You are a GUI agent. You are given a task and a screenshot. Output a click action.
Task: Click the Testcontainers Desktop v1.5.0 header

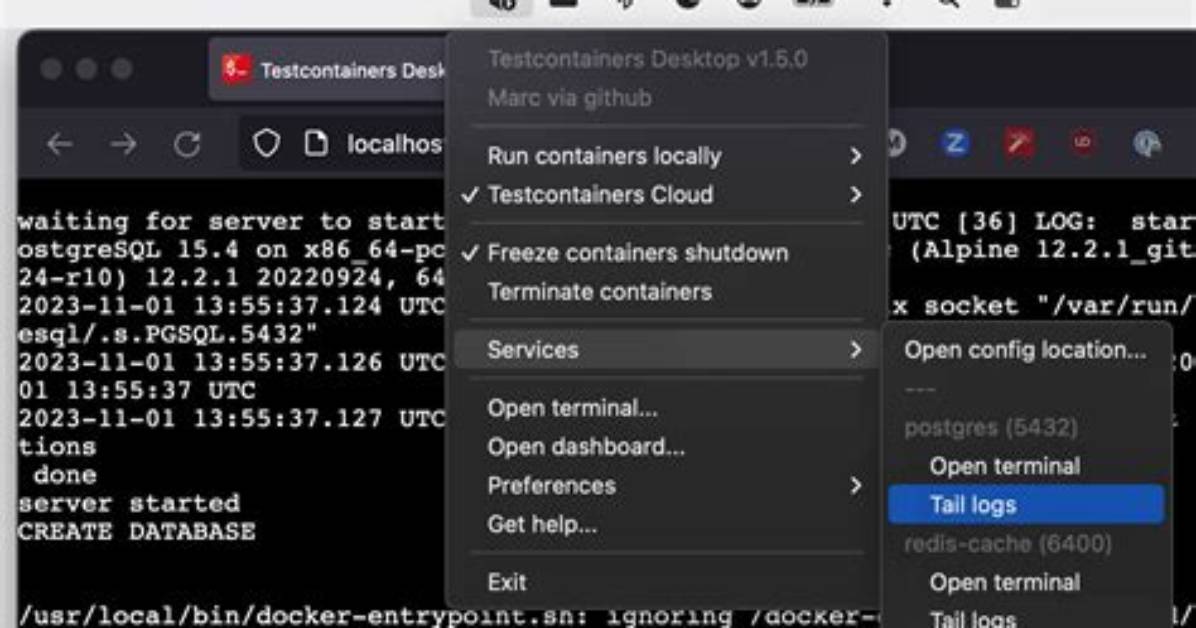(648, 59)
